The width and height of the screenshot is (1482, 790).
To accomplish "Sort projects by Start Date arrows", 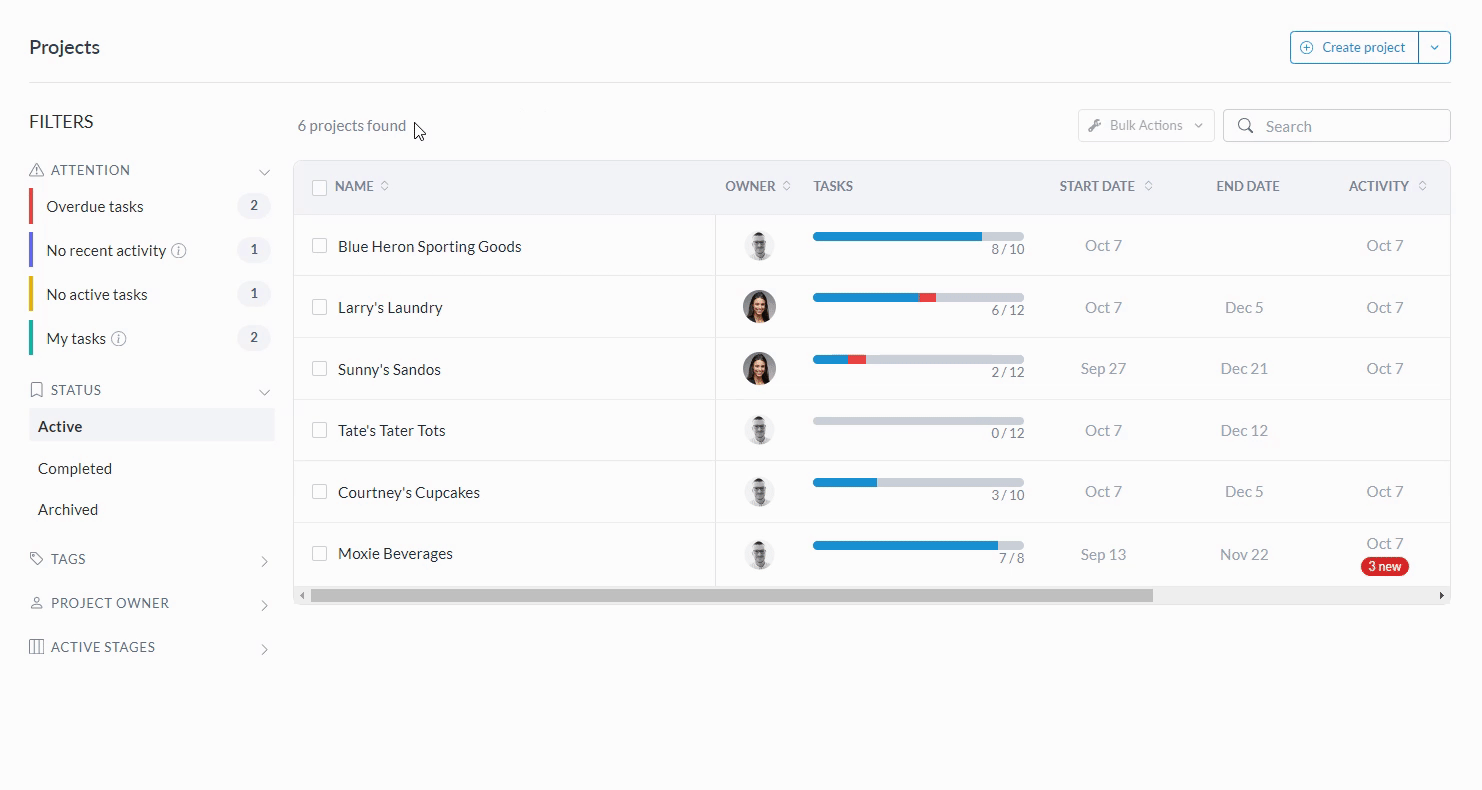I will tap(1148, 186).
